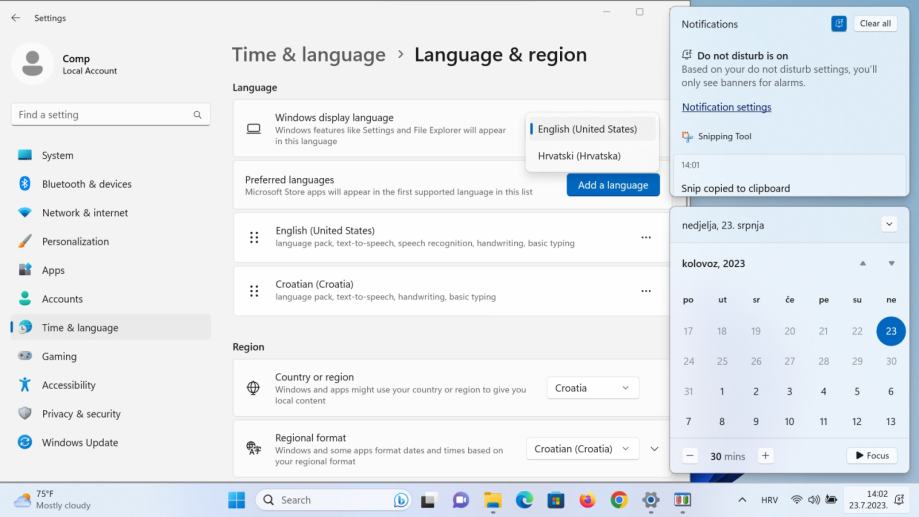The width and height of the screenshot is (919, 517).
Task: Open Regional format dropdown
Action: click(x=582, y=449)
